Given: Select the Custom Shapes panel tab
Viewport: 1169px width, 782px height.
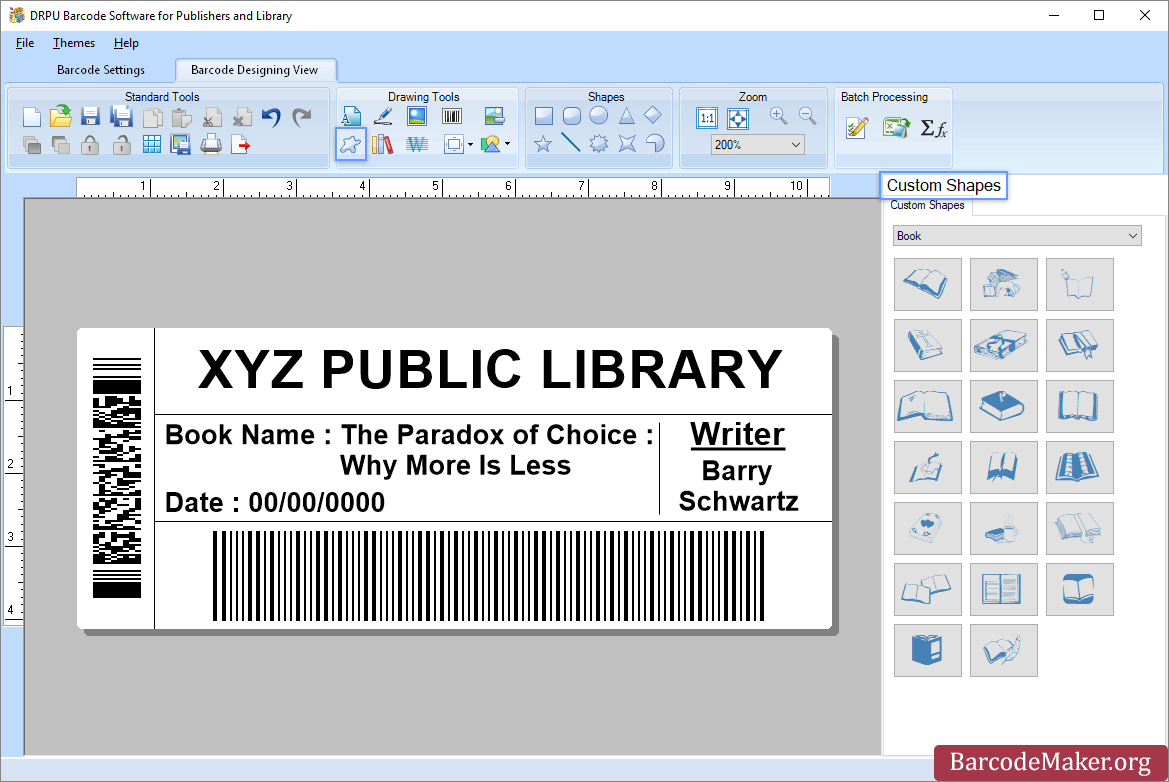Looking at the screenshot, I should (x=927, y=206).
